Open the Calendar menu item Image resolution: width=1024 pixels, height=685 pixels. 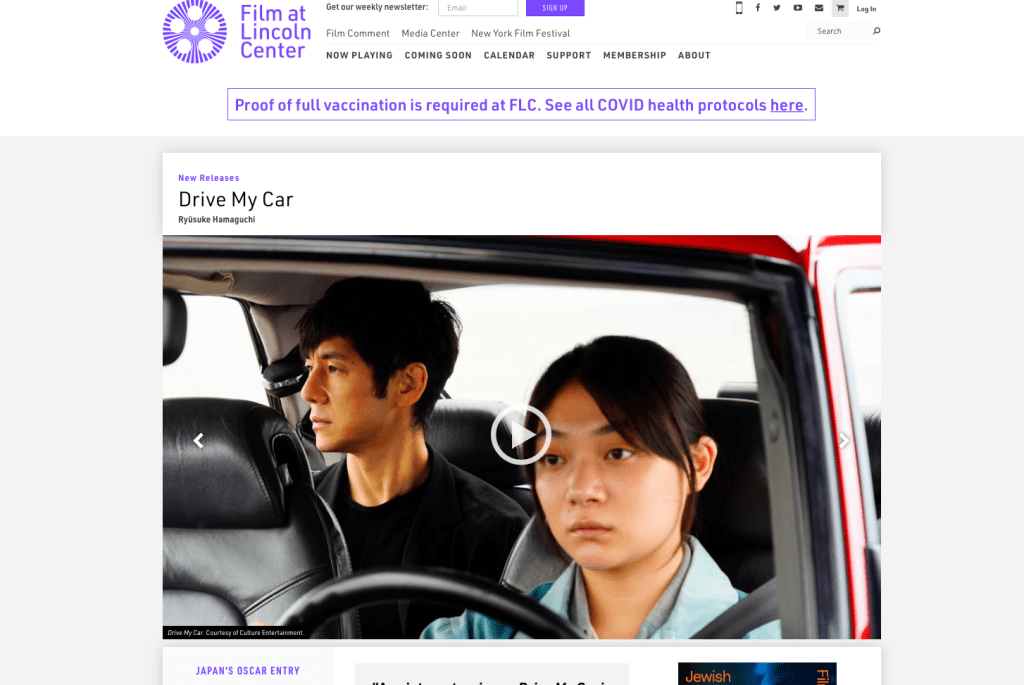pyautogui.click(x=509, y=56)
